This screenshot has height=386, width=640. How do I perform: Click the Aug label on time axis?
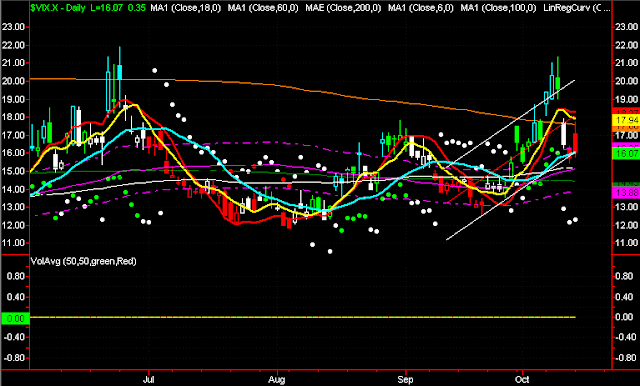click(x=276, y=380)
